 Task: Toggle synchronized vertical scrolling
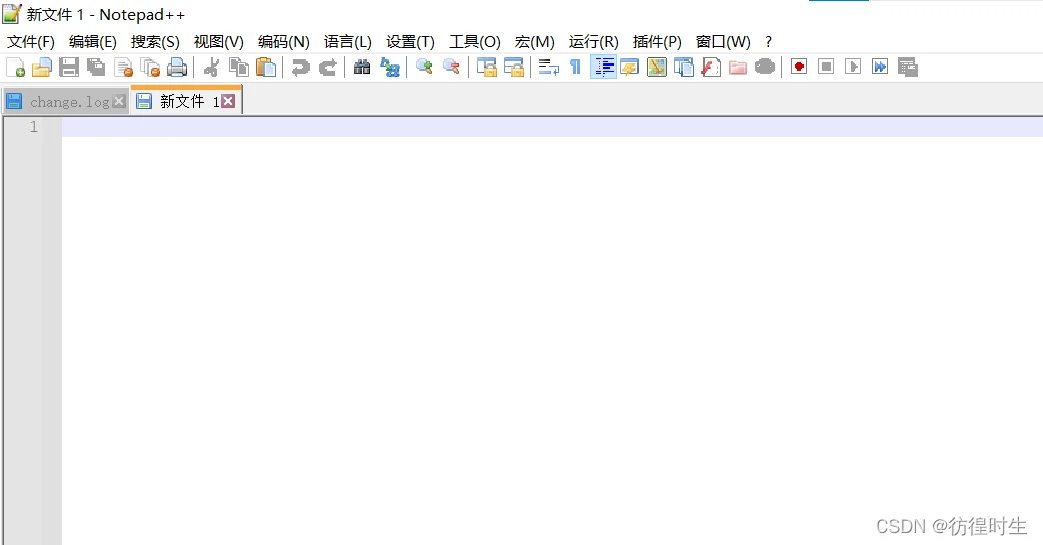(486, 67)
